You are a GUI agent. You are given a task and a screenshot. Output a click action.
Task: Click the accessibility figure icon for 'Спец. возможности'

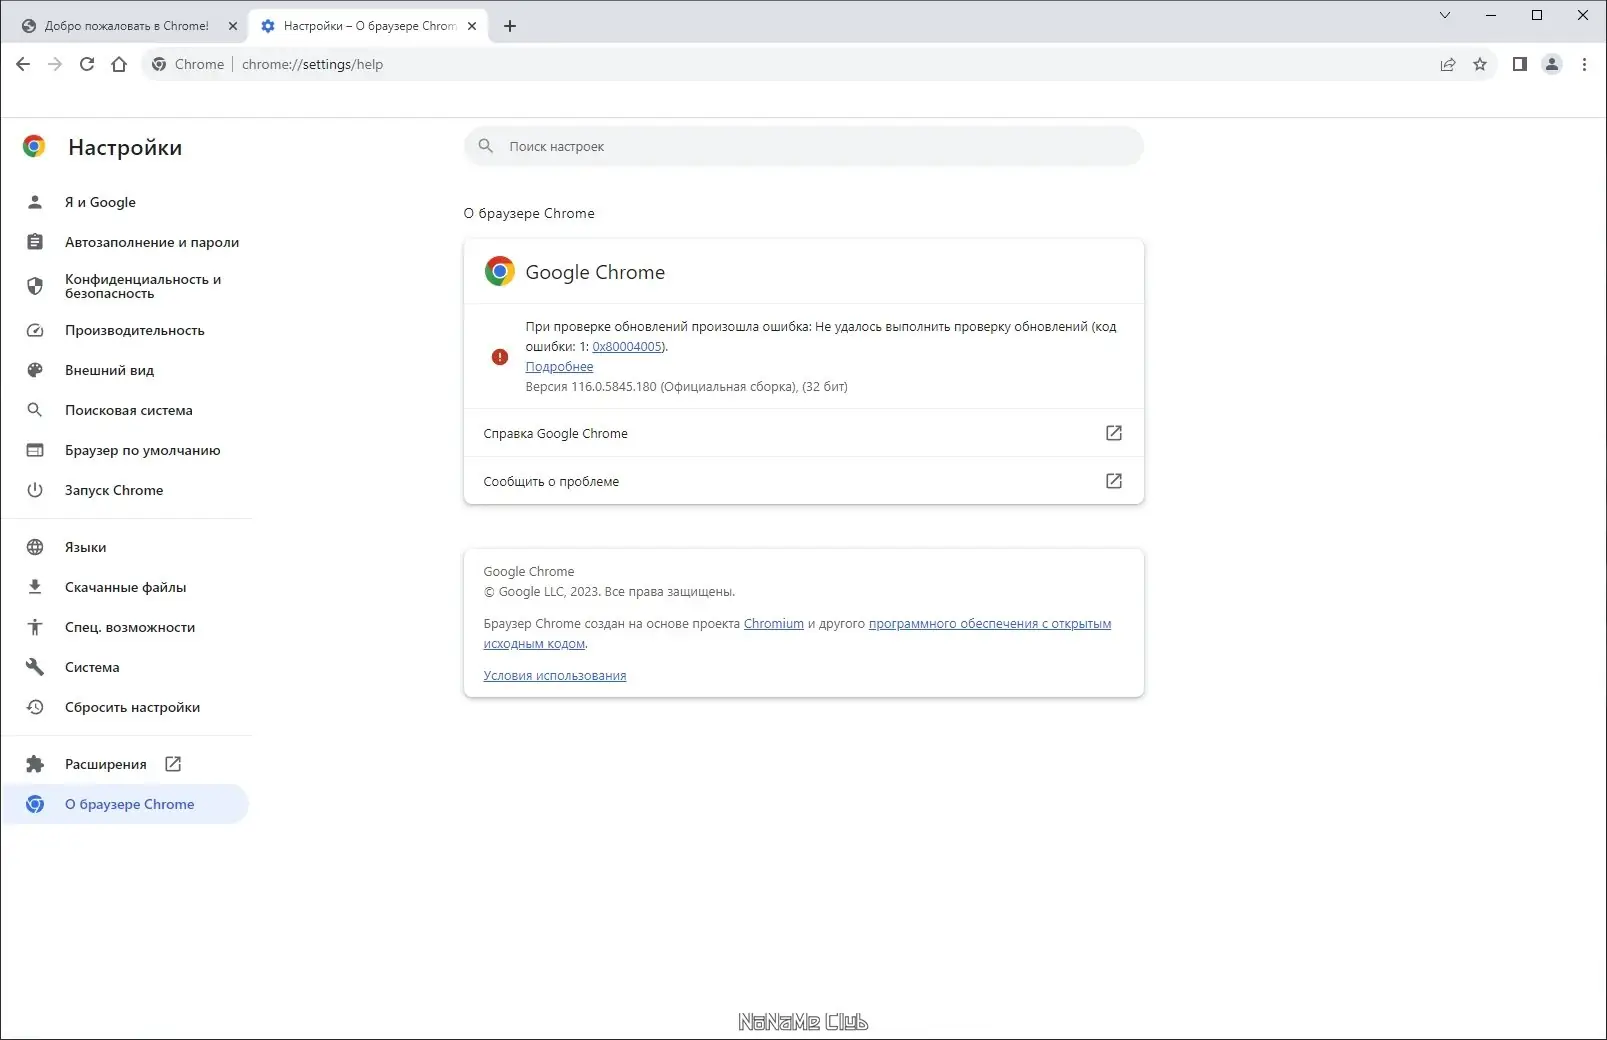(35, 627)
